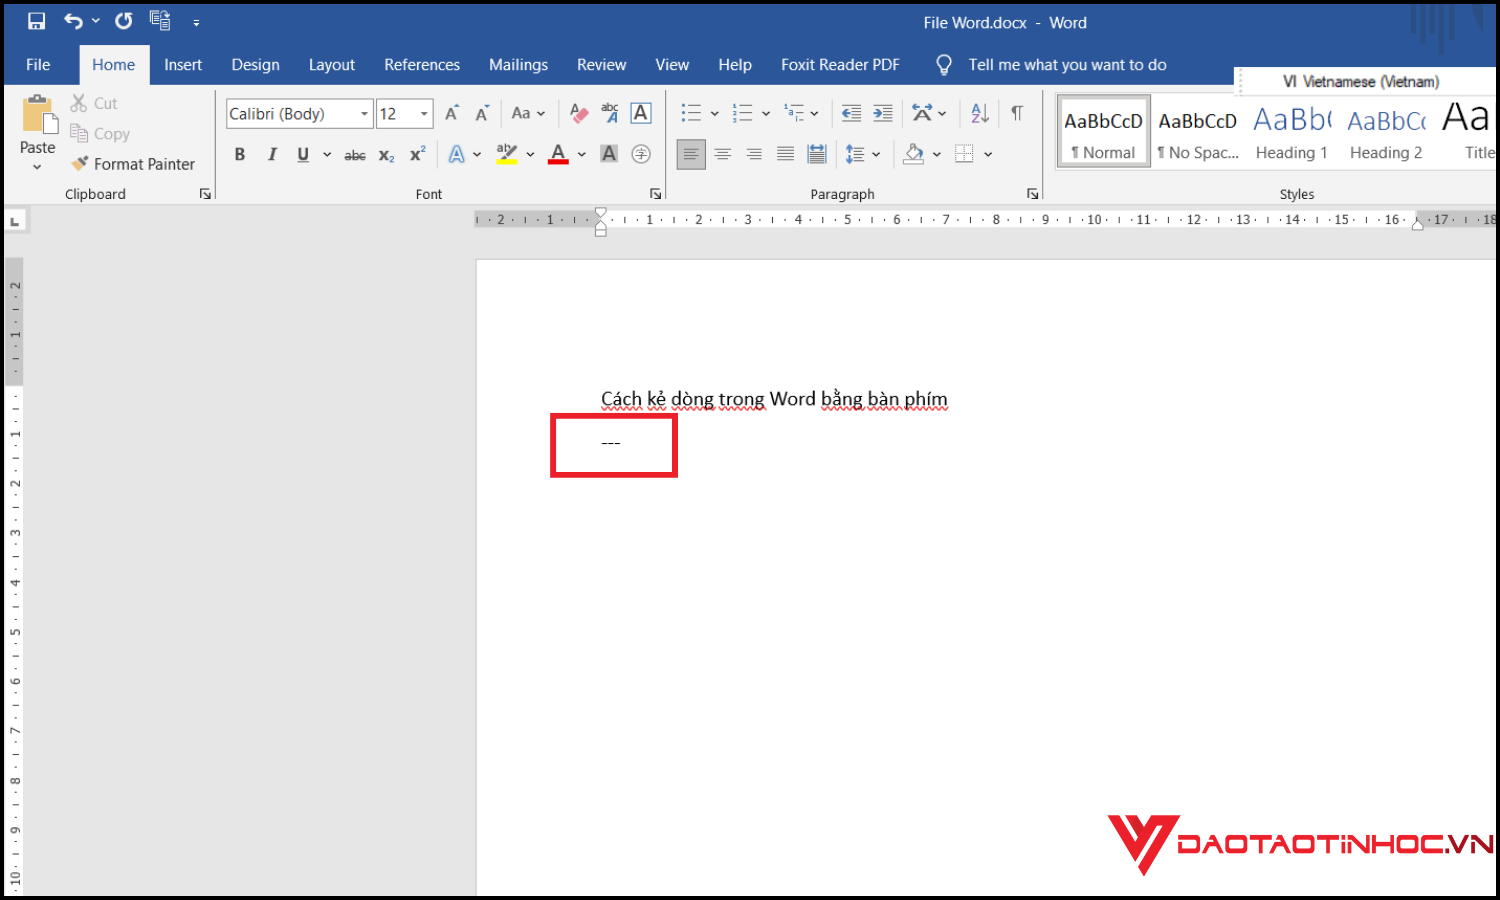Expand the Line Spacing dropdown arrow

pos(876,154)
